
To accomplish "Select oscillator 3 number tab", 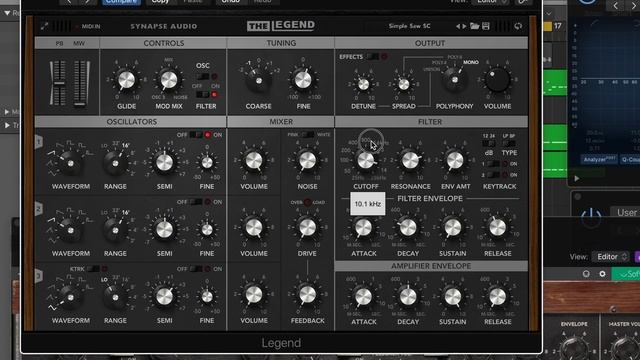I will click(x=38, y=276).
